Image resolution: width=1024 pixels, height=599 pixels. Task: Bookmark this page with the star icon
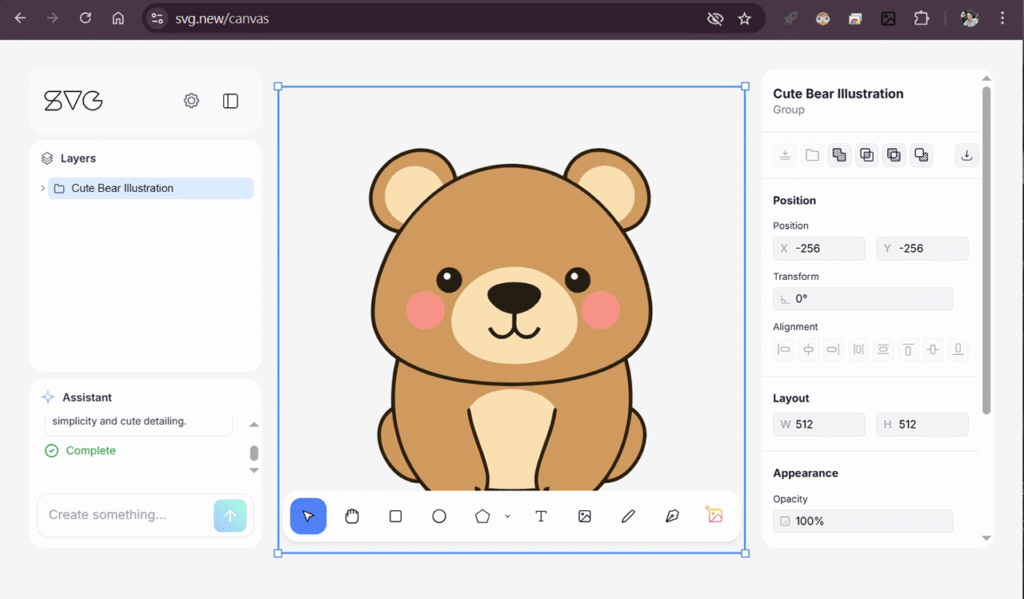744,18
